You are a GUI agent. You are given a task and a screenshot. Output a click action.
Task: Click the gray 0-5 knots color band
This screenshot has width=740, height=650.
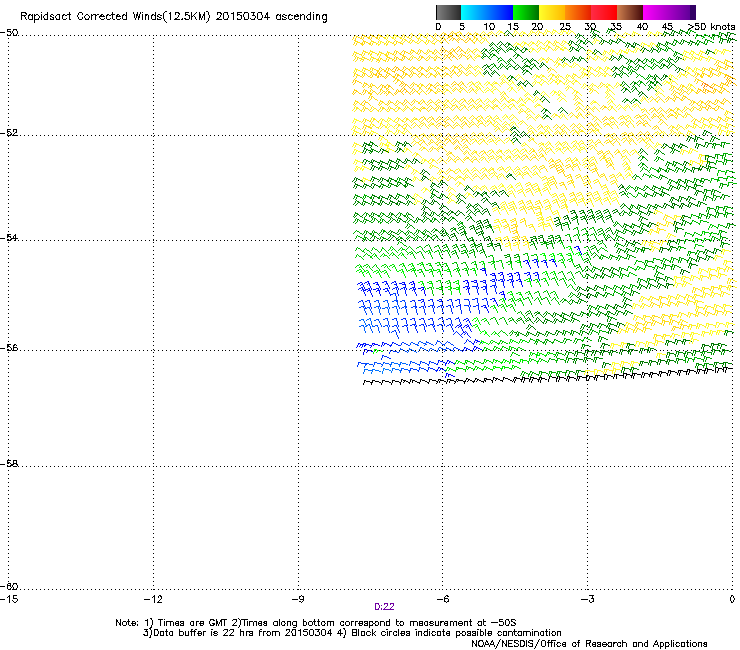(x=448, y=12)
